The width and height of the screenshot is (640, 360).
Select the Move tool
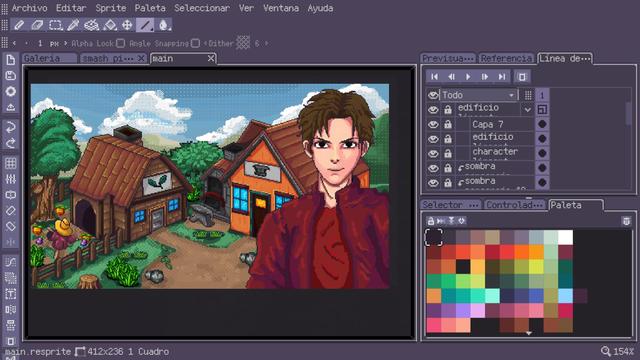click(127, 25)
